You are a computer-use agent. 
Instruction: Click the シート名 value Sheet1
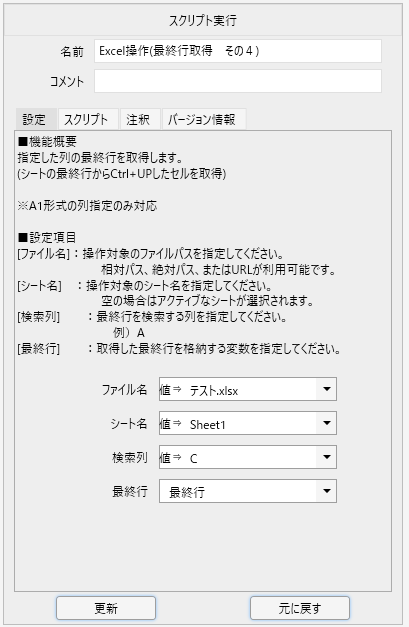click(x=207, y=424)
